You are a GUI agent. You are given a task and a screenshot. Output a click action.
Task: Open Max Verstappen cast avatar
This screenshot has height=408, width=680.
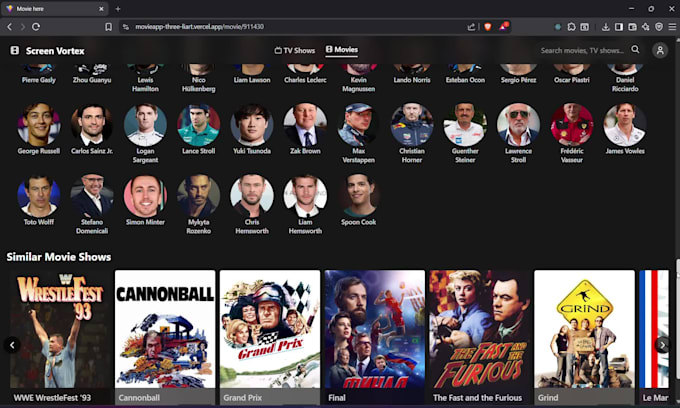coord(359,124)
